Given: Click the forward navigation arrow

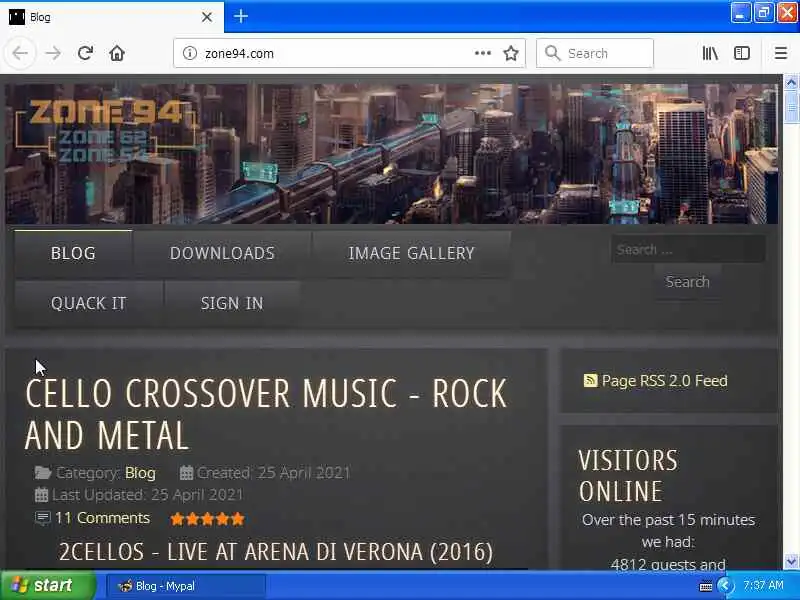Looking at the screenshot, I should 53,53.
